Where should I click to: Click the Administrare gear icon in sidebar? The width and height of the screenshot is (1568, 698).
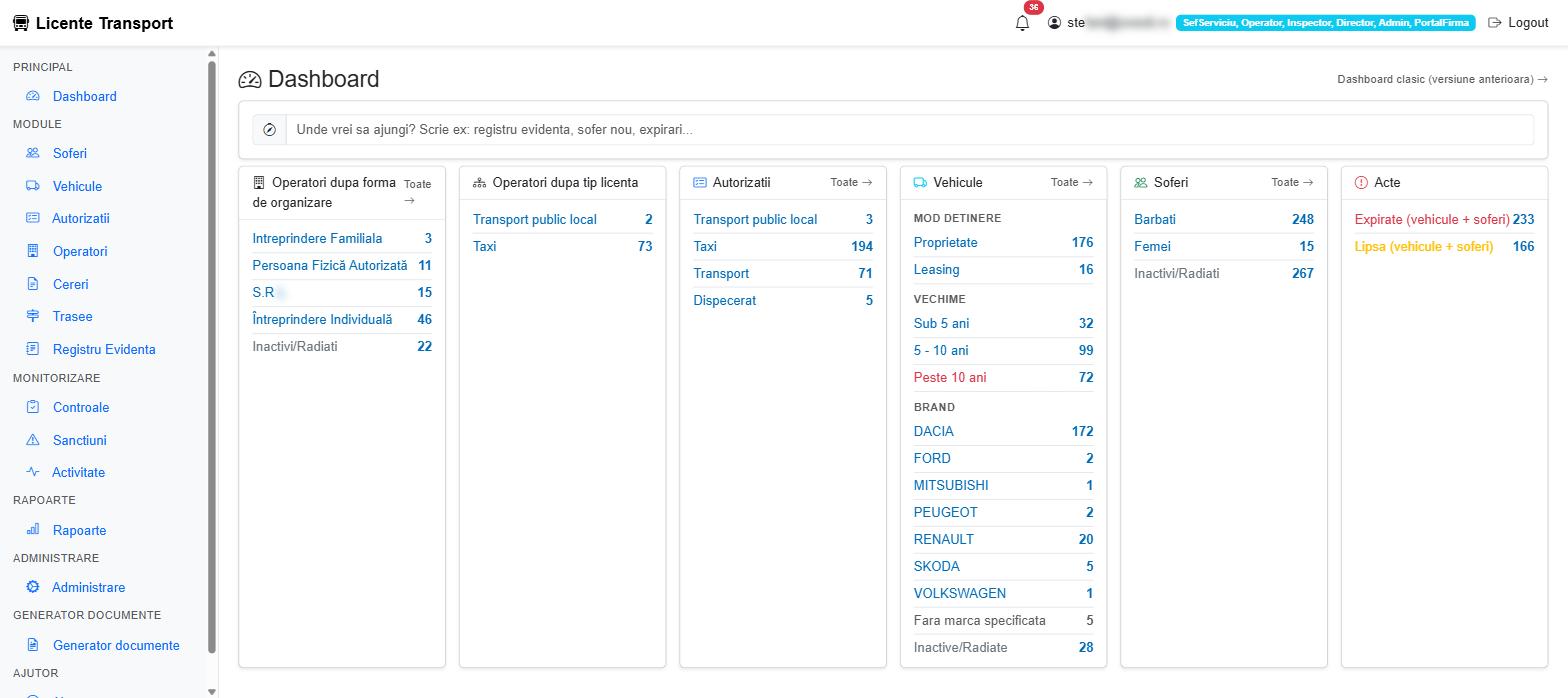[x=33, y=587]
